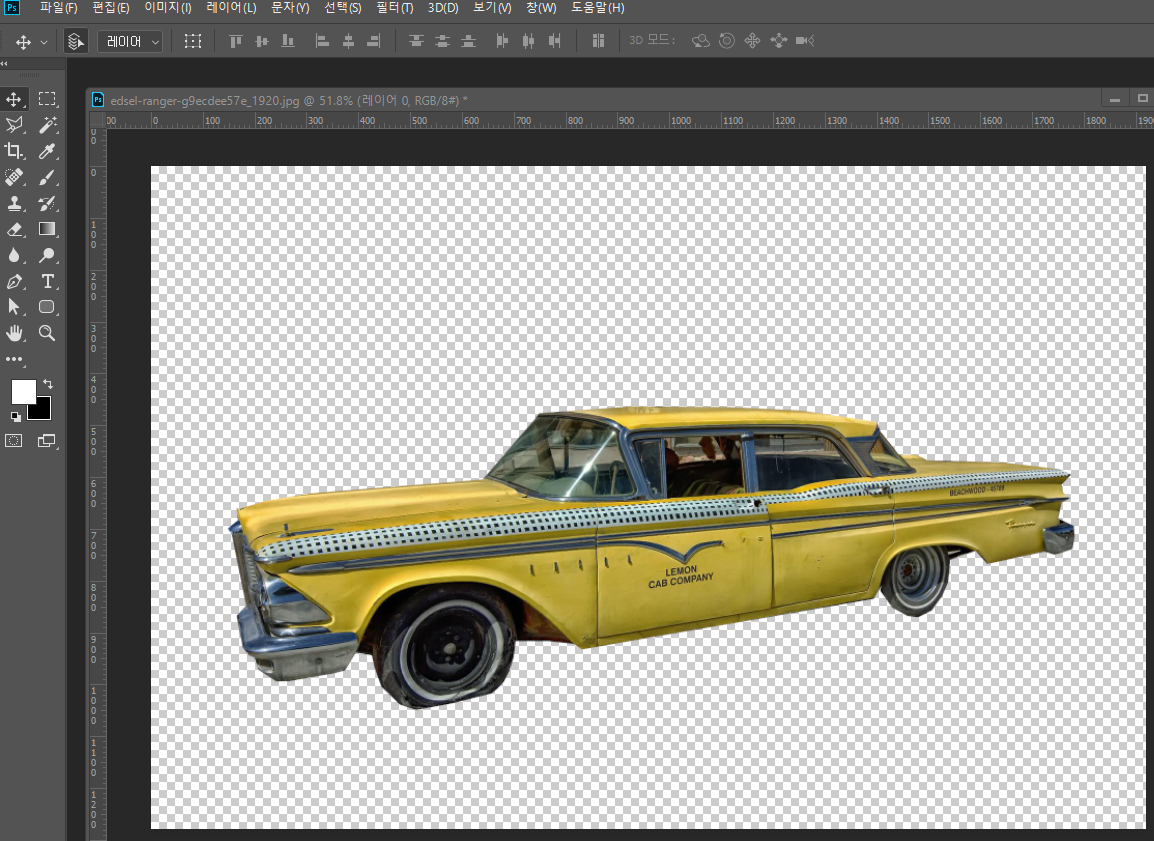This screenshot has height=841, width=1154.
Task: Select the Spot Healing Brush tool
Action: click(14, 177)
